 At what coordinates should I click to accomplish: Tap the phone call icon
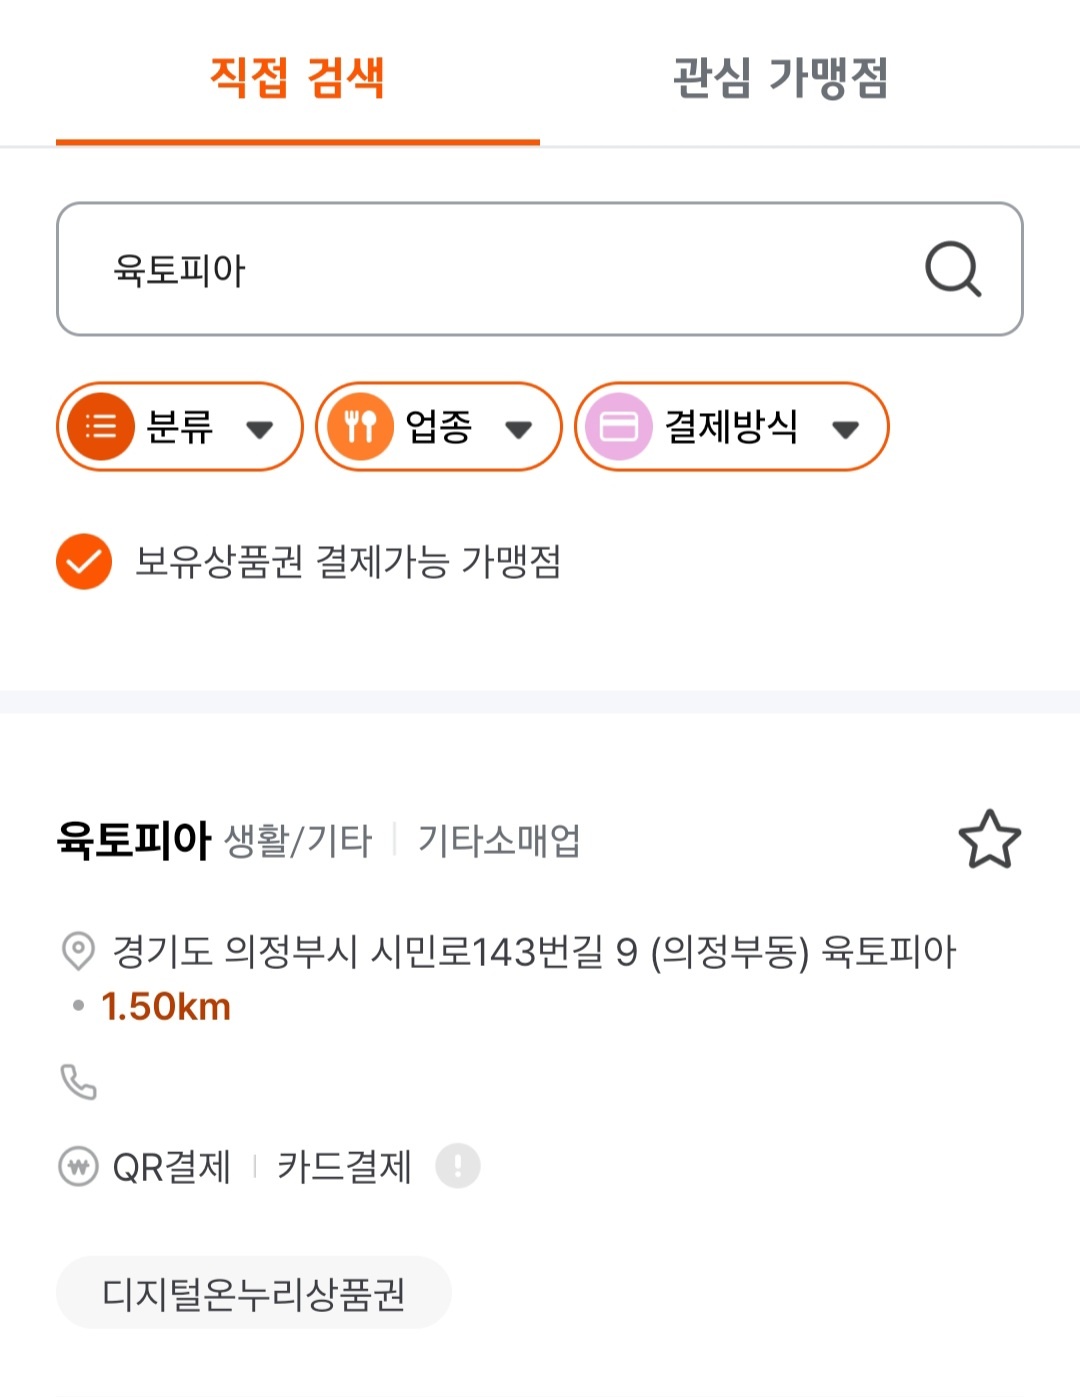(79, 1082)
